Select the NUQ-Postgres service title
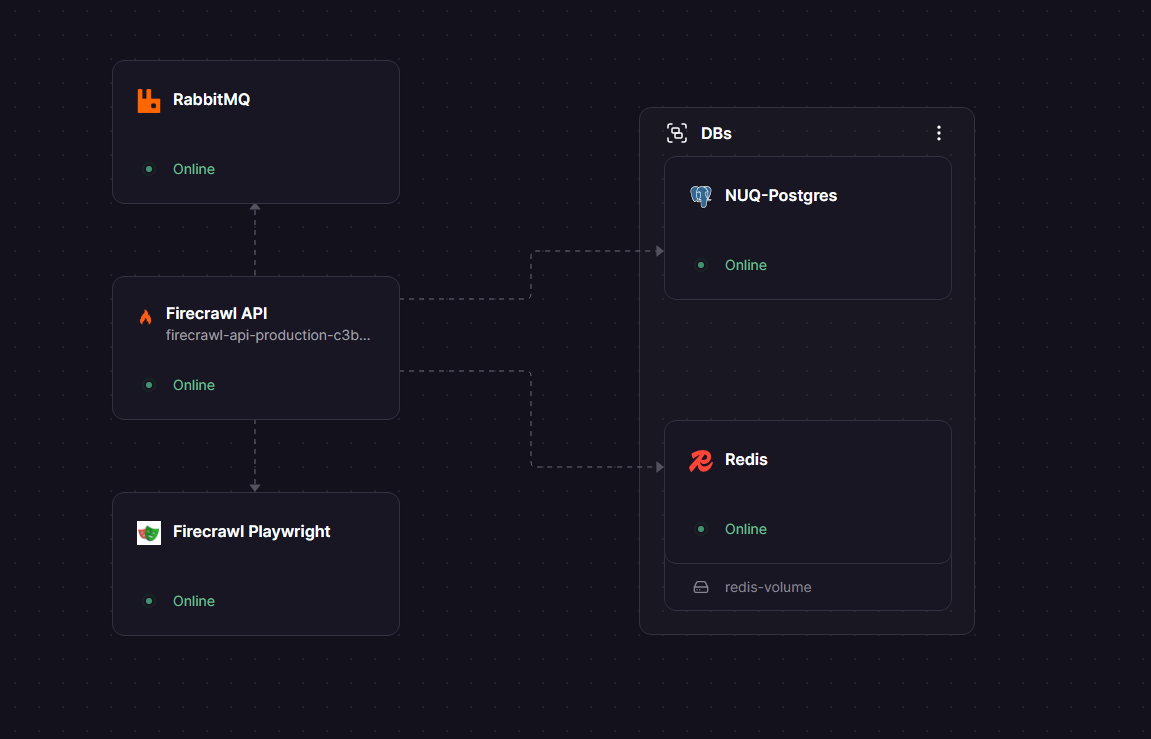The height and width of the screenshot is (739, 1151). pos(781,196)
